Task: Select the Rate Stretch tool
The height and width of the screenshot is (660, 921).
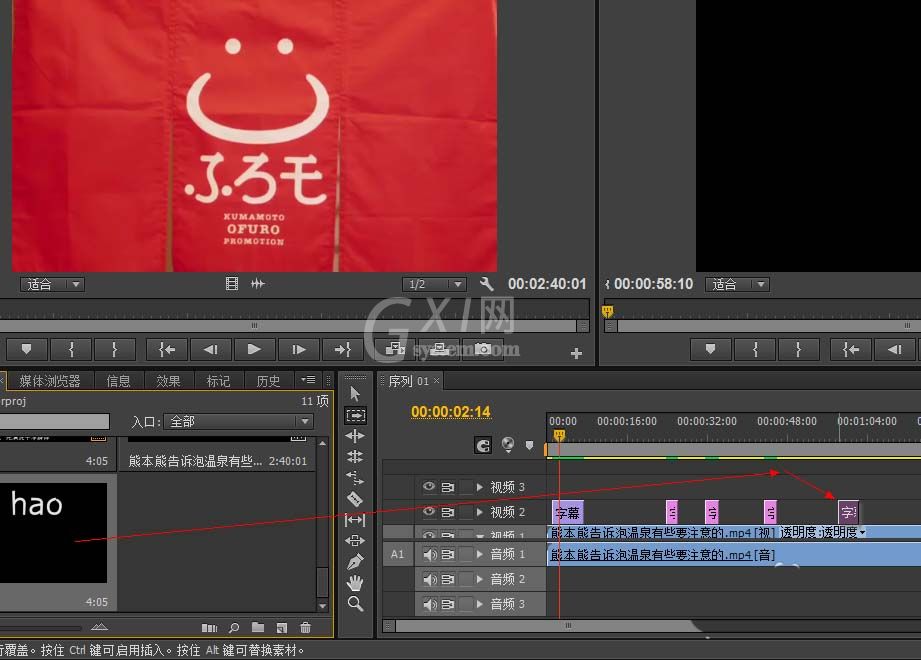Action: pos(355,477)
